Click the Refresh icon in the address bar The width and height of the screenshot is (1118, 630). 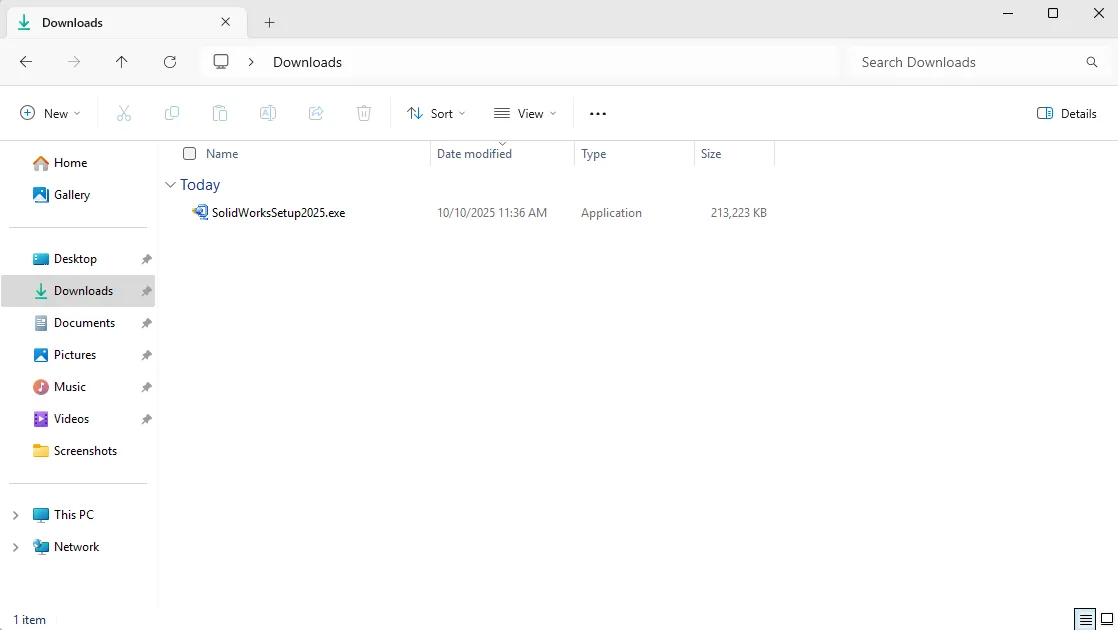tap(170, 61)
